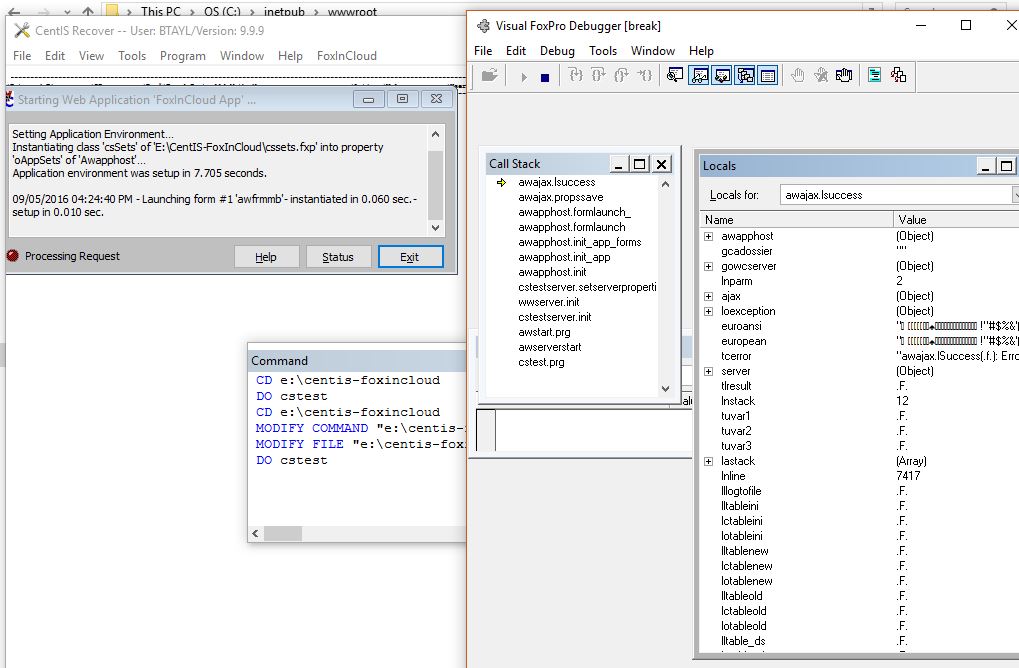Click the Step Out toolbar icon
This screenshot has width=1019, height=668.
621,75
